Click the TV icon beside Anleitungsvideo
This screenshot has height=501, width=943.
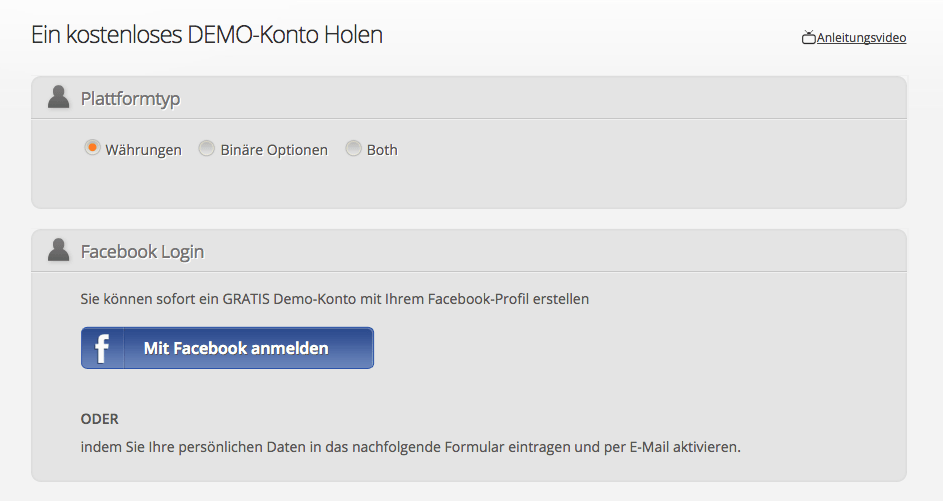[x=808, y=38]
